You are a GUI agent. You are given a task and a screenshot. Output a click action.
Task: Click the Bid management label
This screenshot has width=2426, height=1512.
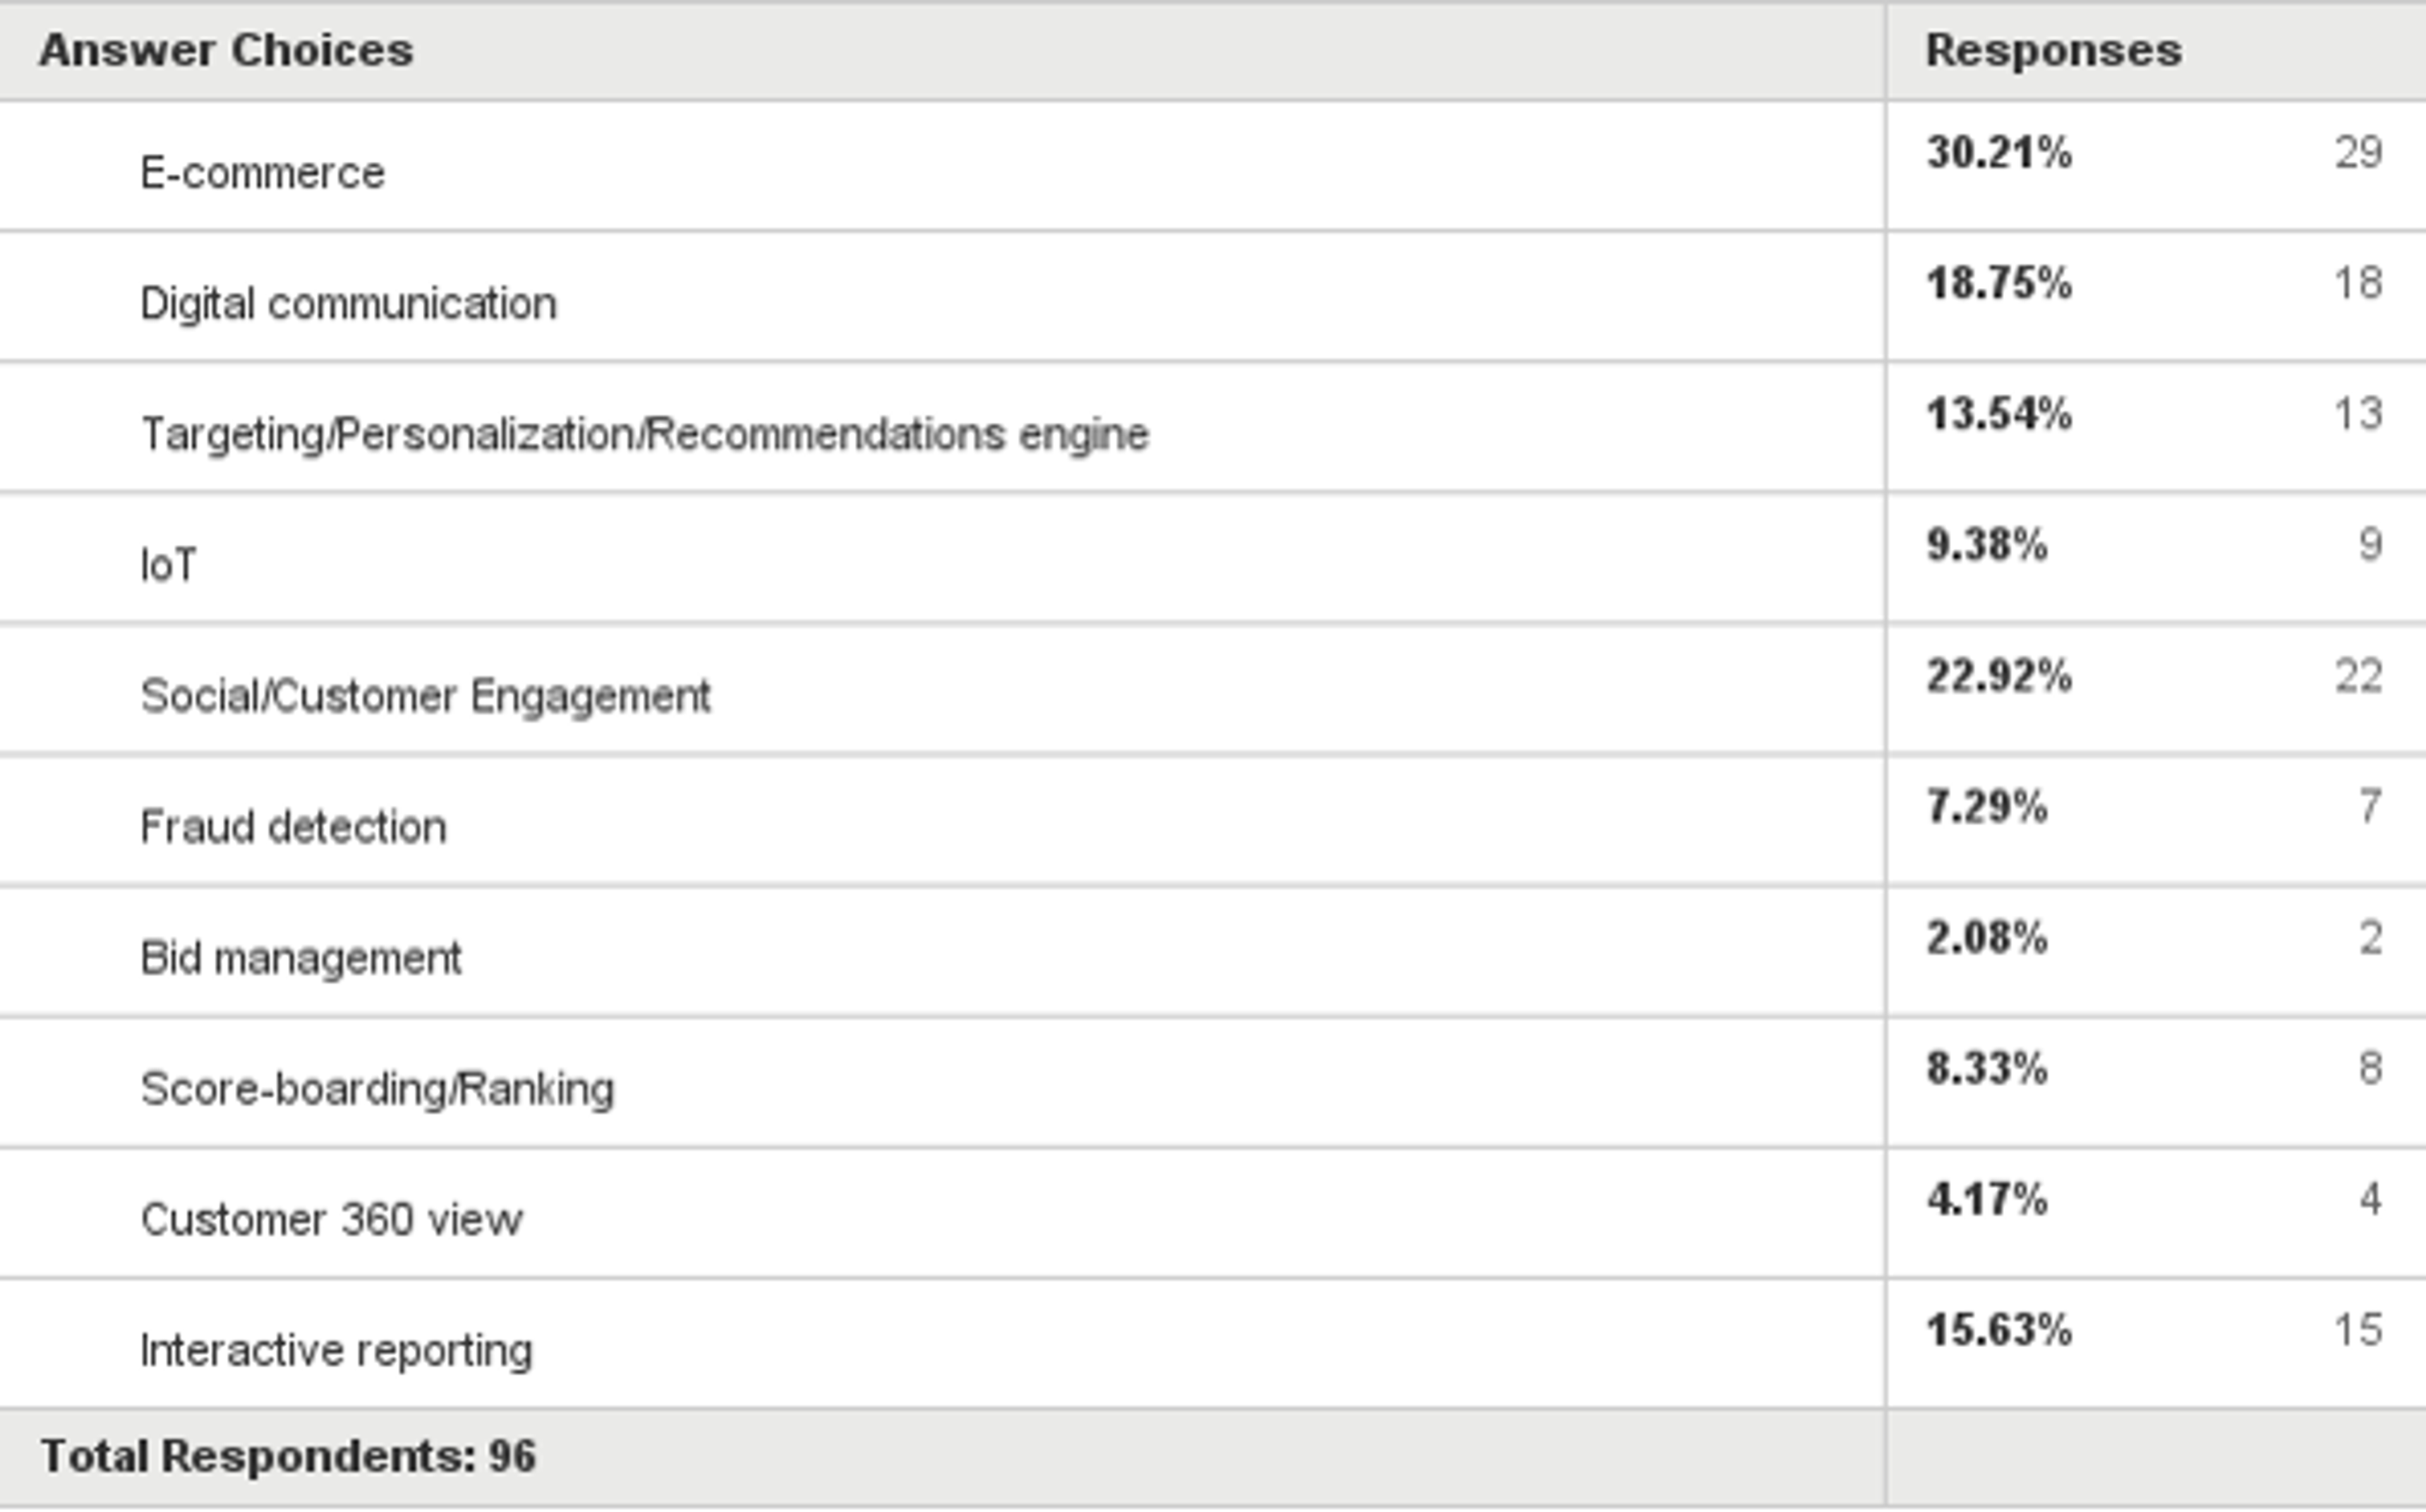tap(300, 958)
